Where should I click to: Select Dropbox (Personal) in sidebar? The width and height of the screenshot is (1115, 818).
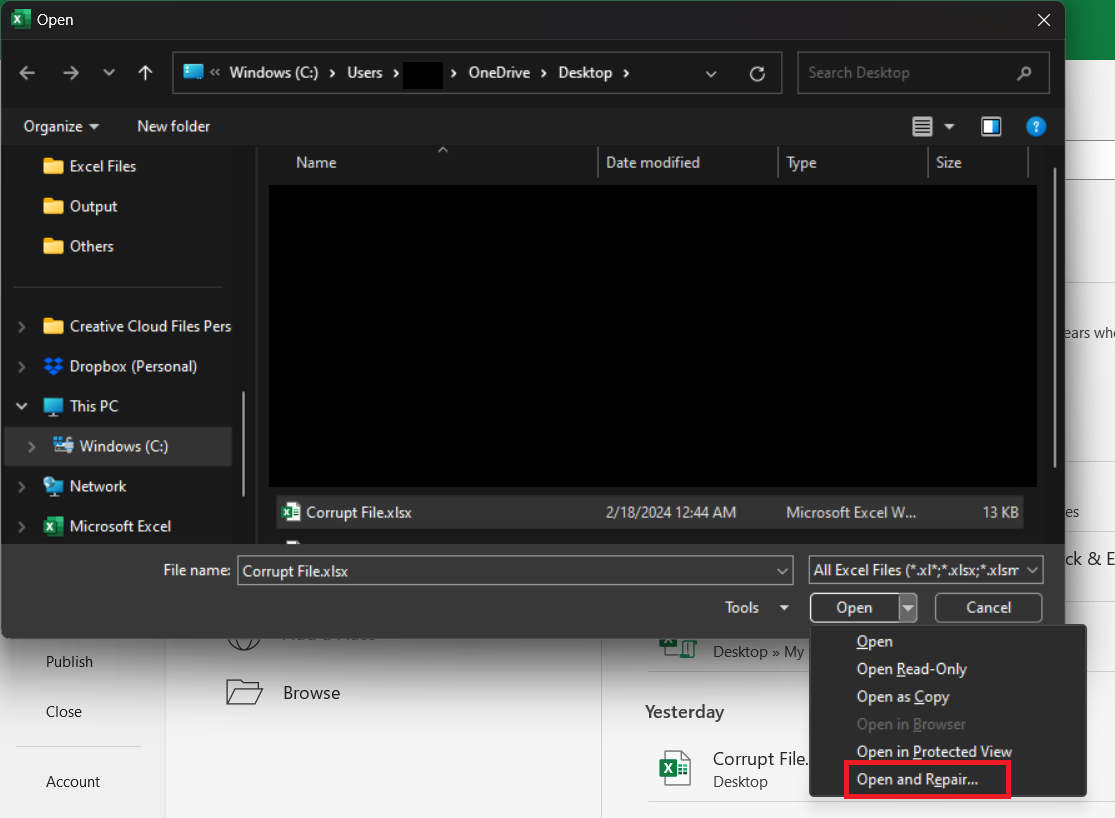pos(120,366)
